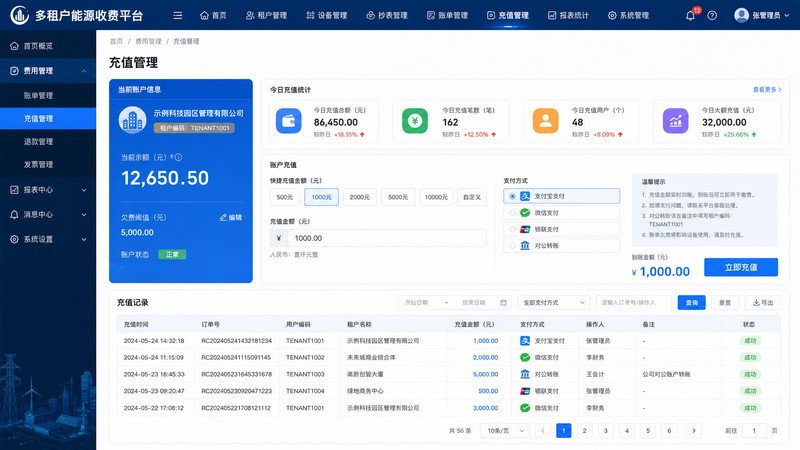Screen dimensions: 800x450
Task: Click the blue wallet icon for 今日充值总额
Action: coord(289,121)
